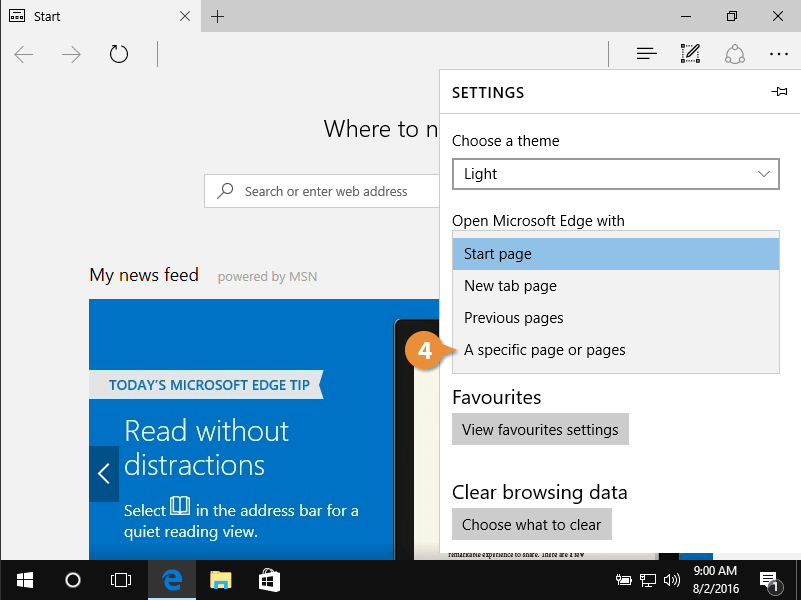Viewport: 801px width, 600px height.
Task: Open a new tab with the plus button
Action: (x=217, y=16)
